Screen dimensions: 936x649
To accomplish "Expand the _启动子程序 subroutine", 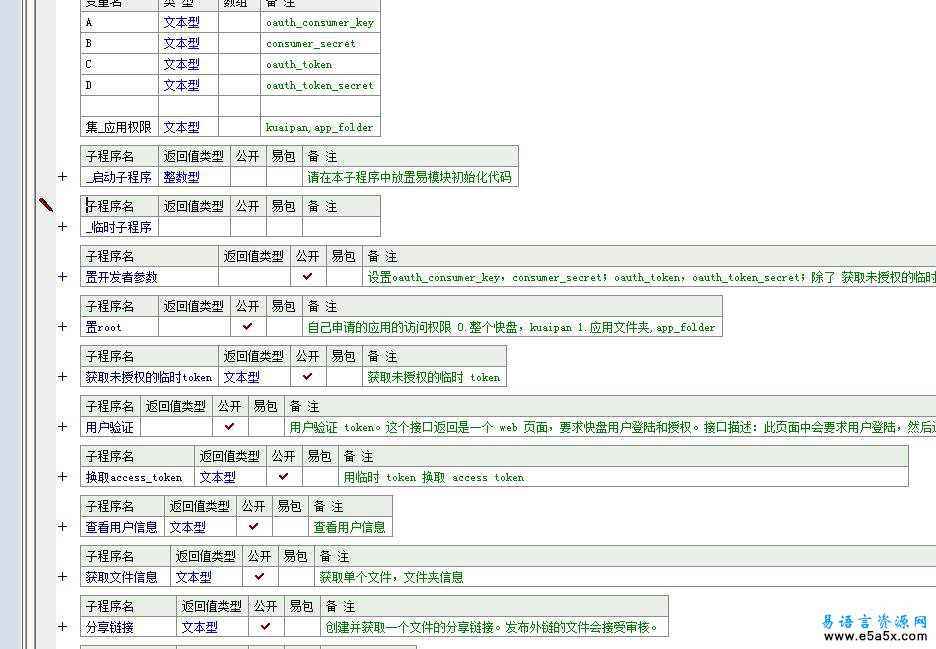I will coord(63,177).
